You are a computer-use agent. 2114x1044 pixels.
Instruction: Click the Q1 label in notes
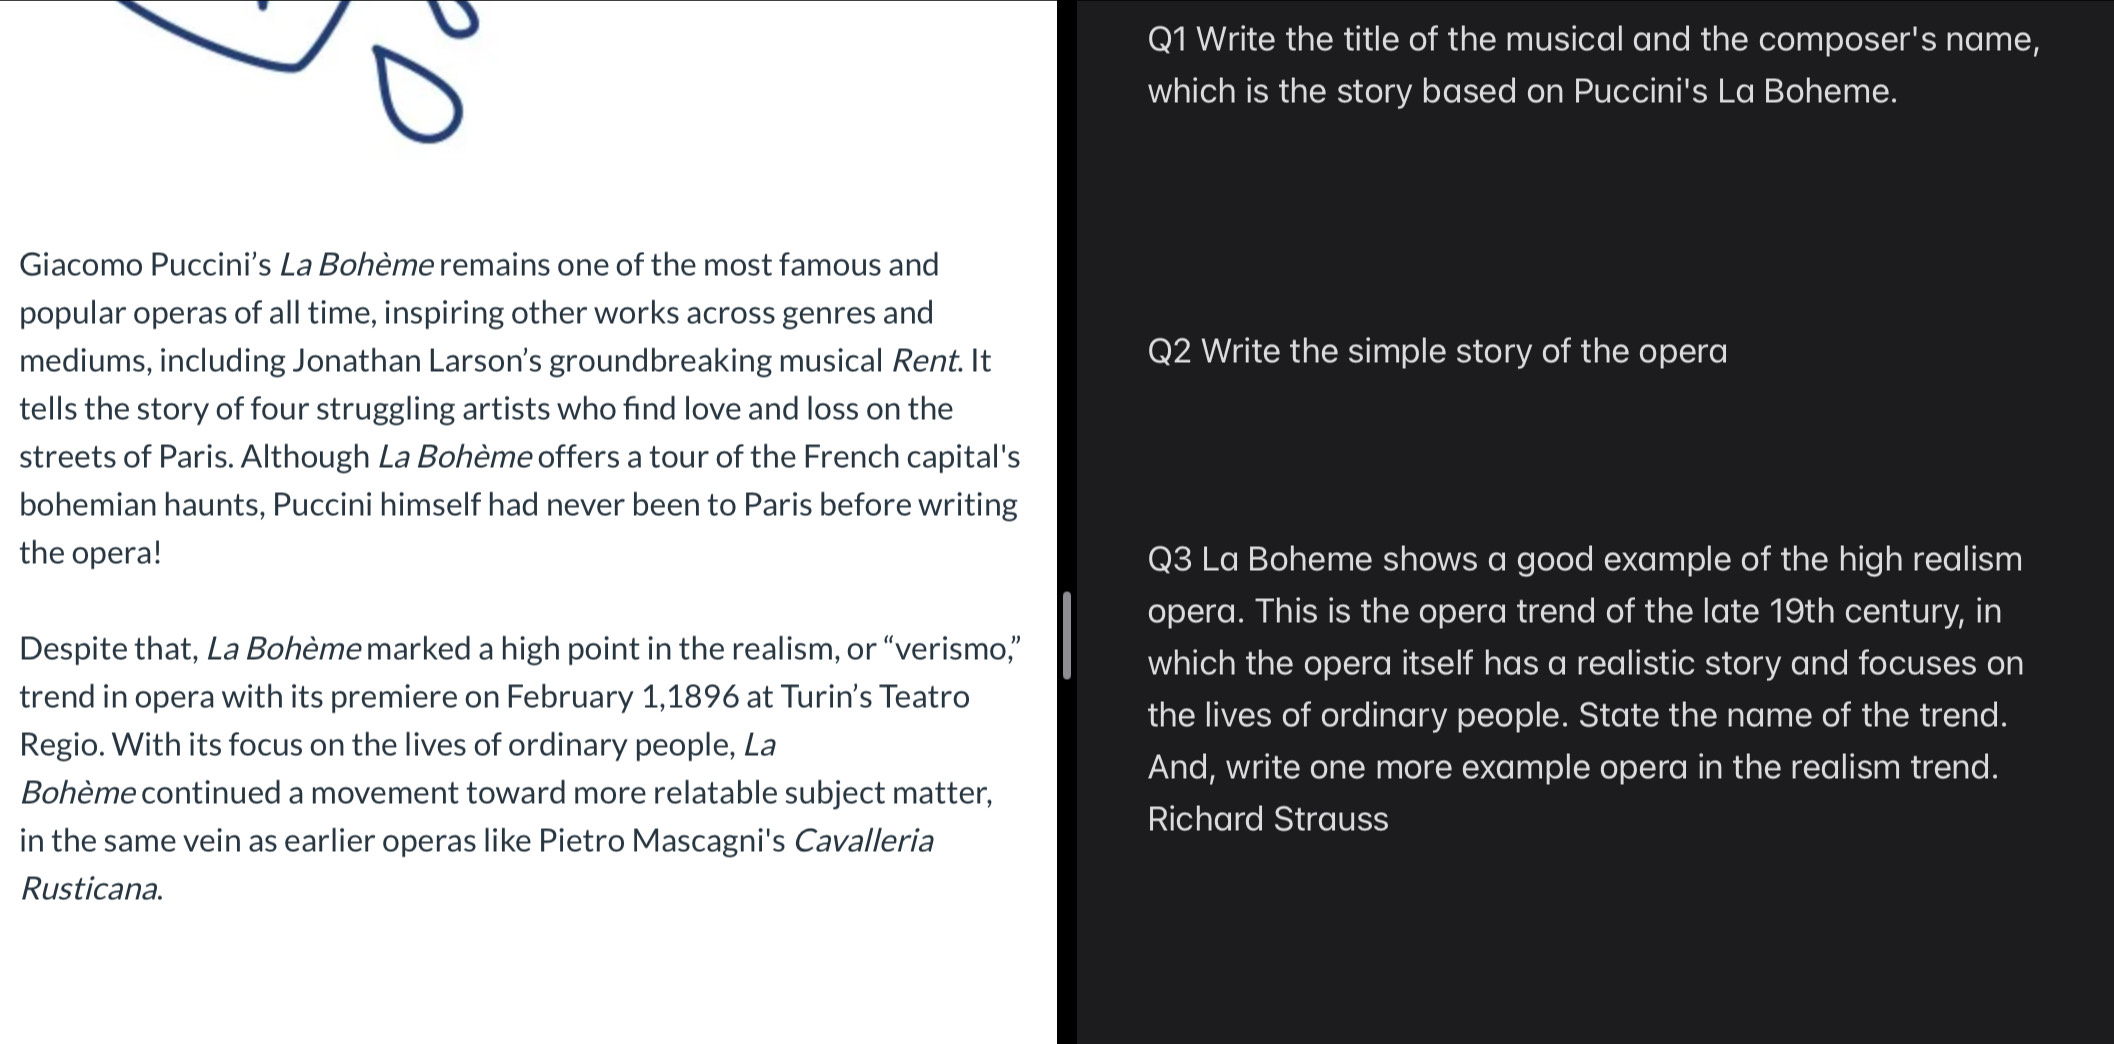(x=1168, y=40)
